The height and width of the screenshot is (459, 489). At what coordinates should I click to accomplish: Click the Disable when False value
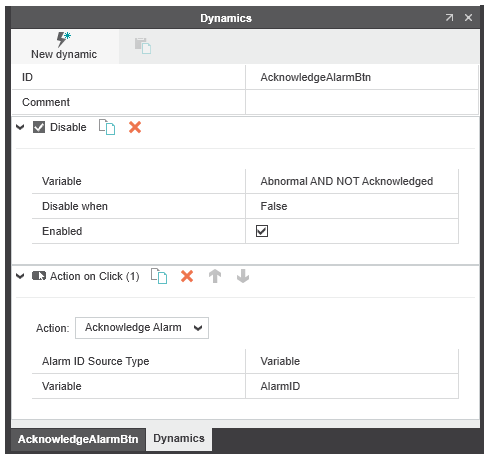coord(352,206)
